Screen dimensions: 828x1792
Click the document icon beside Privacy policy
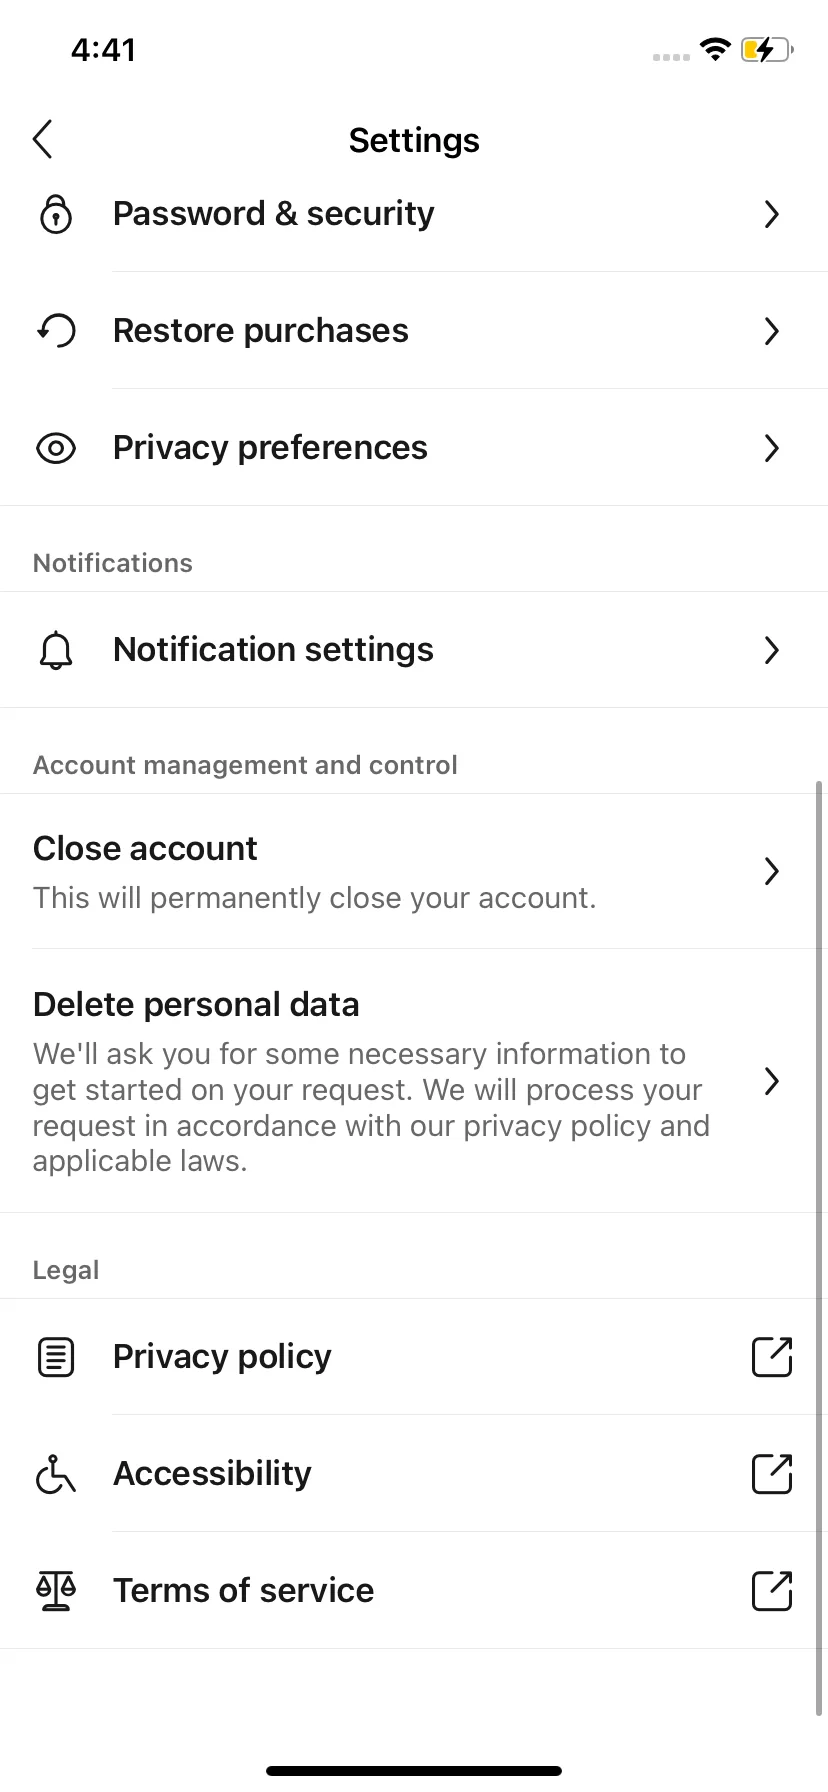tap(56, 1357)
